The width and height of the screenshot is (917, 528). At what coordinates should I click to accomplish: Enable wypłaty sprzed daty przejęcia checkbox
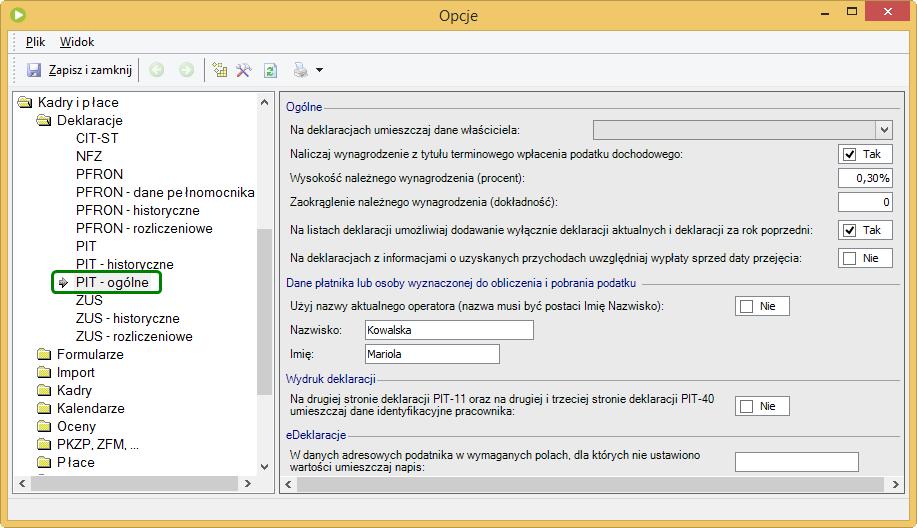click(850, 258)
